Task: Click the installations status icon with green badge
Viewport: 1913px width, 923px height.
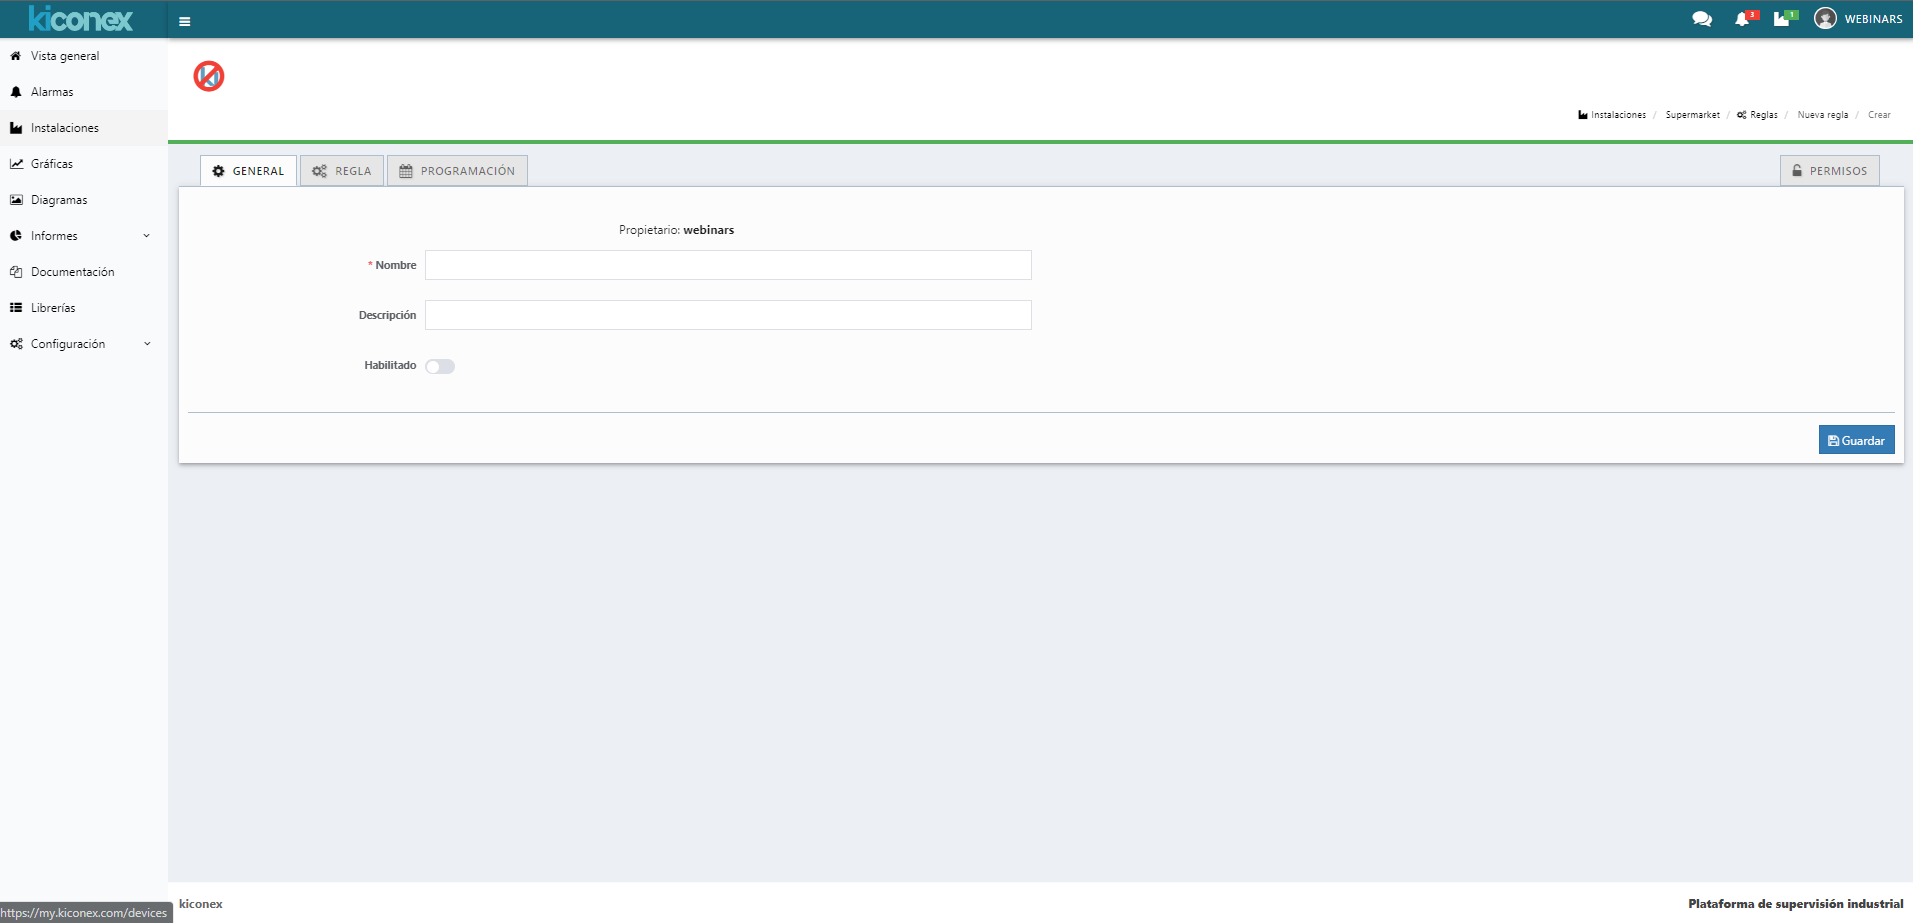Action: pos(1782,19)
